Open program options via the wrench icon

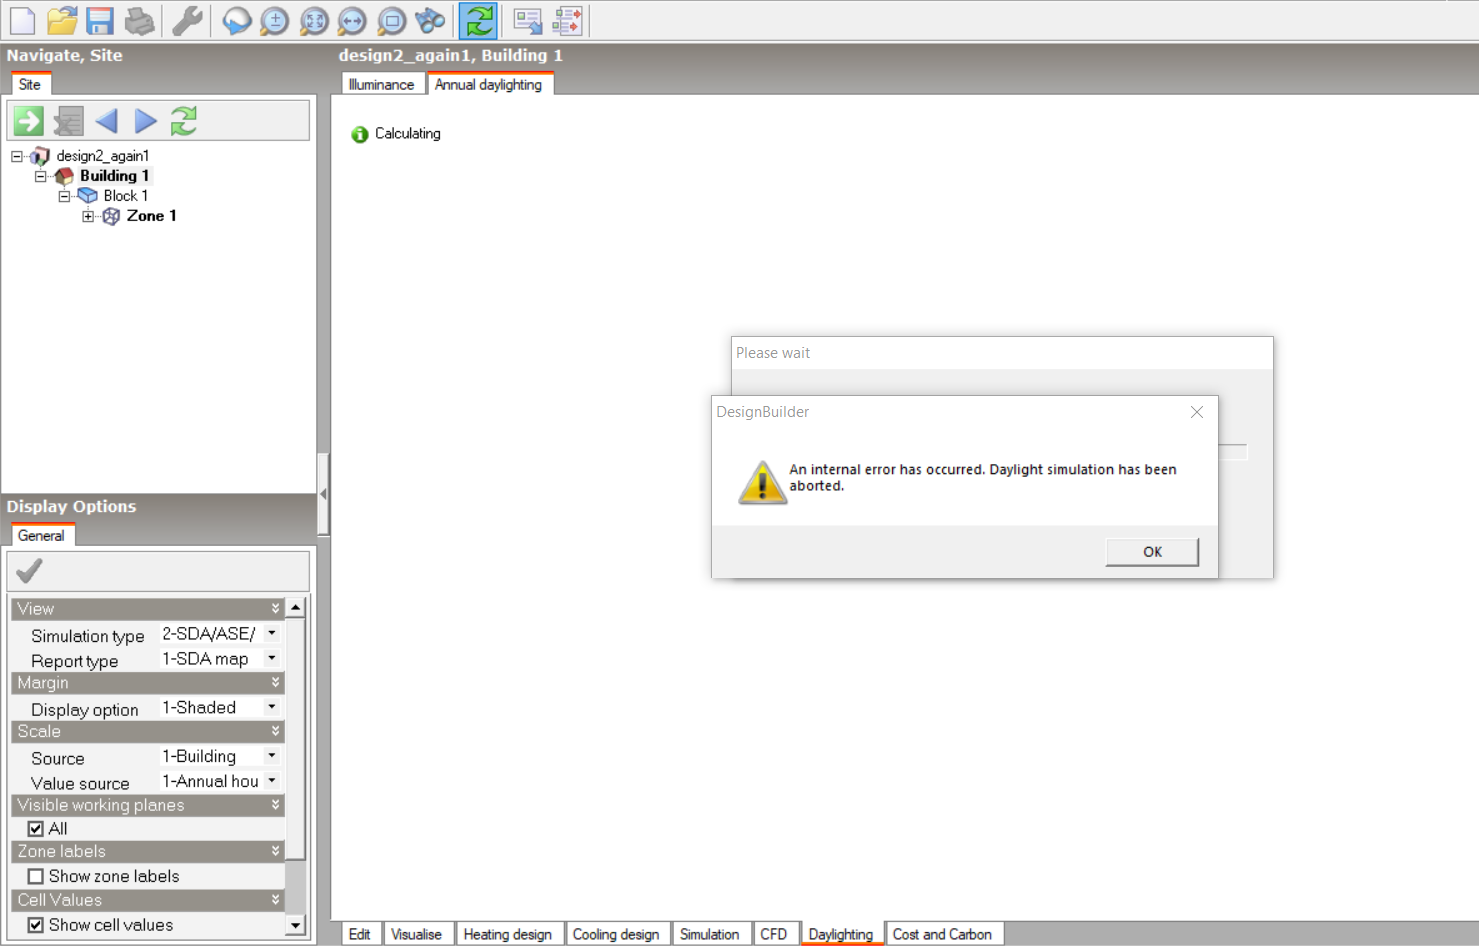(x=187, y=20)
